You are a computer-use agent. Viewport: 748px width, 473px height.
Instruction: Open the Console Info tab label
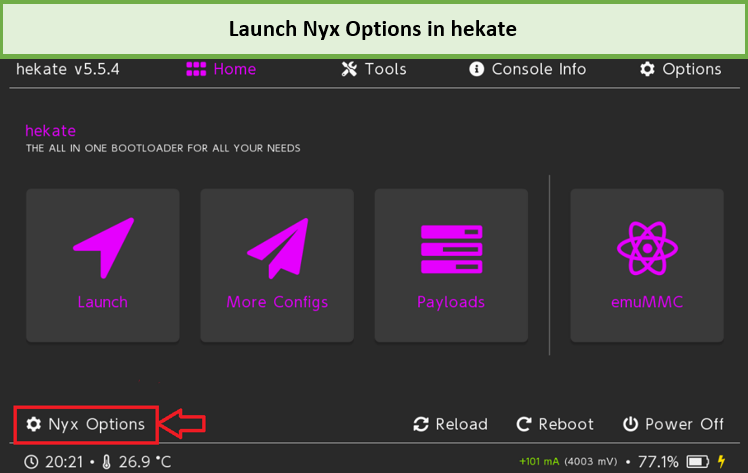coord(539,69)
